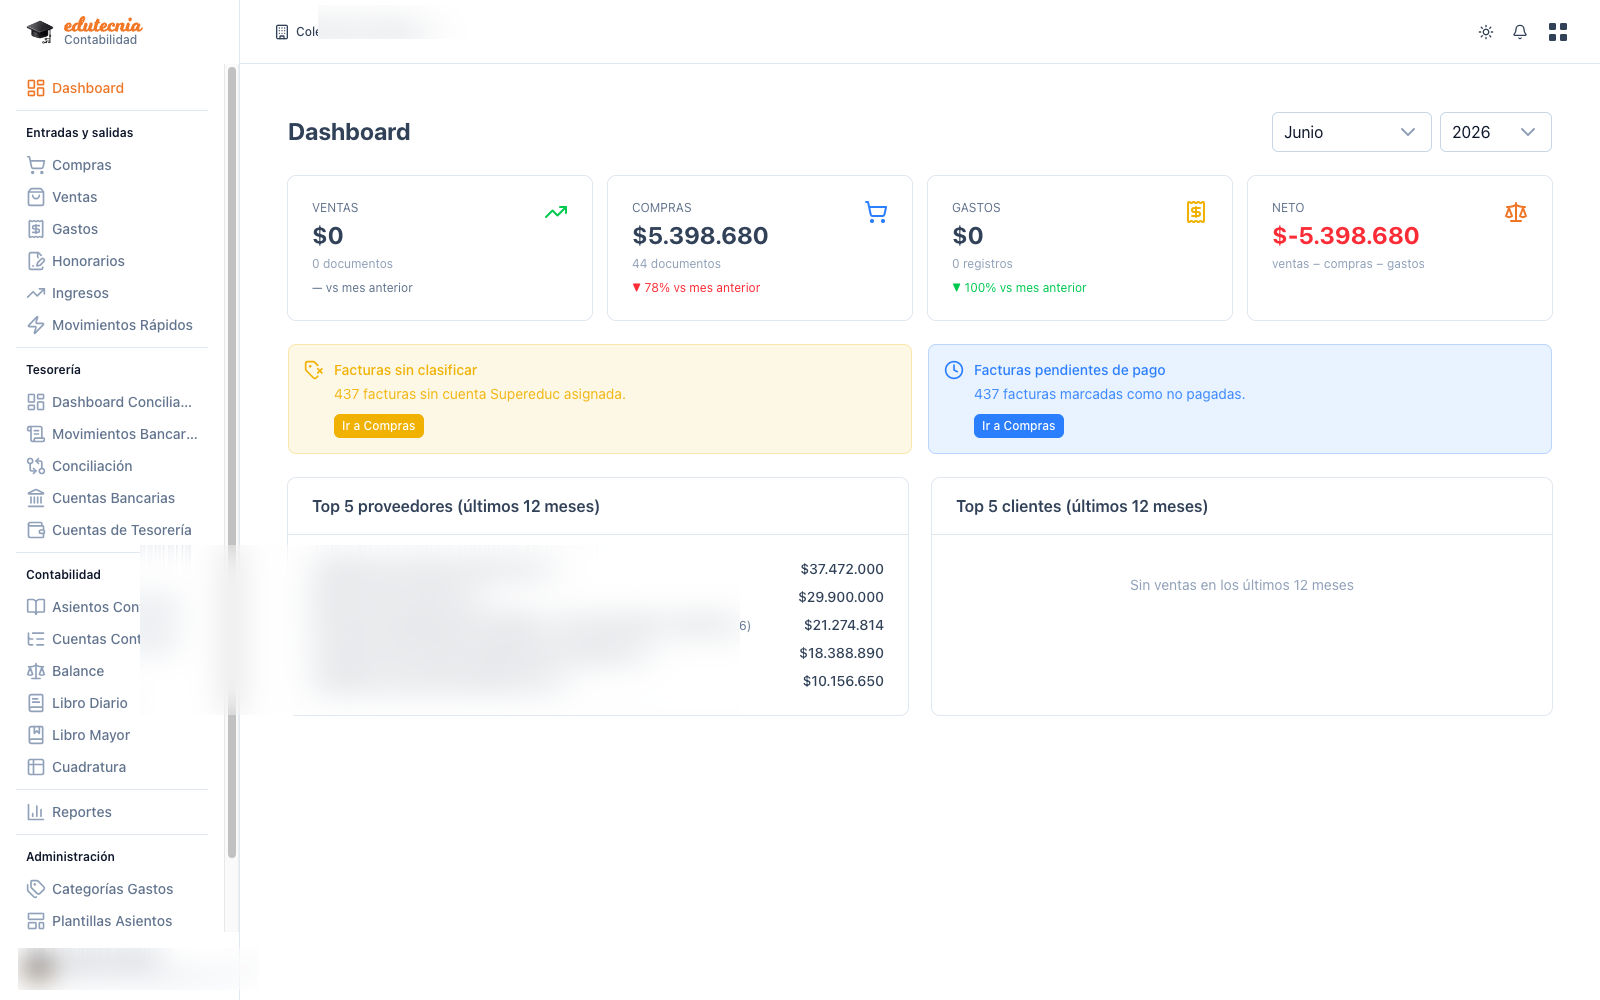1600x1000 pixels.
Task: Click the sidebar vertical scrollbar
Action: tap(232, 462)
